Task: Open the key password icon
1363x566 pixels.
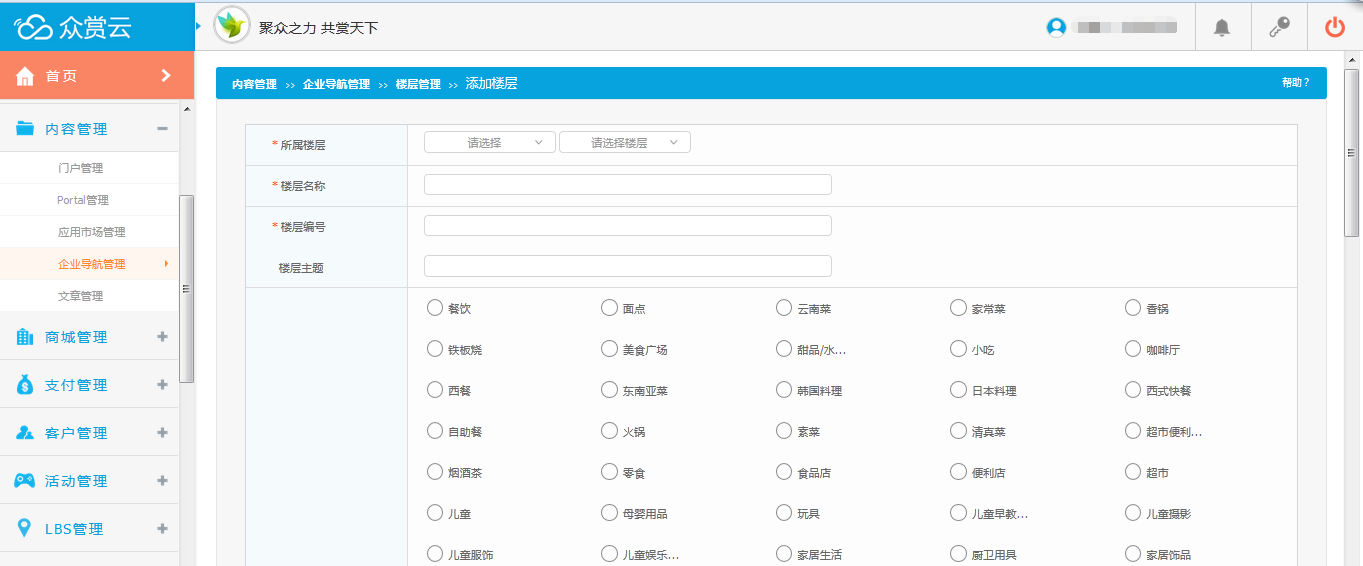Action: tap(1279, 28)
